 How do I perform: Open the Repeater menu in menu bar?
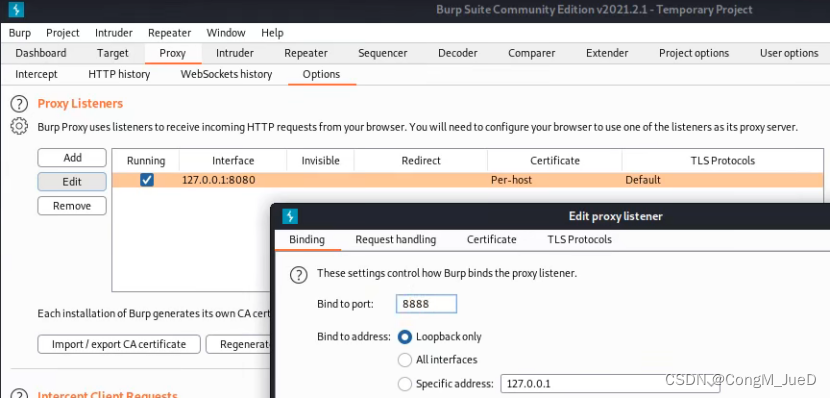click(x=169, y=33)
